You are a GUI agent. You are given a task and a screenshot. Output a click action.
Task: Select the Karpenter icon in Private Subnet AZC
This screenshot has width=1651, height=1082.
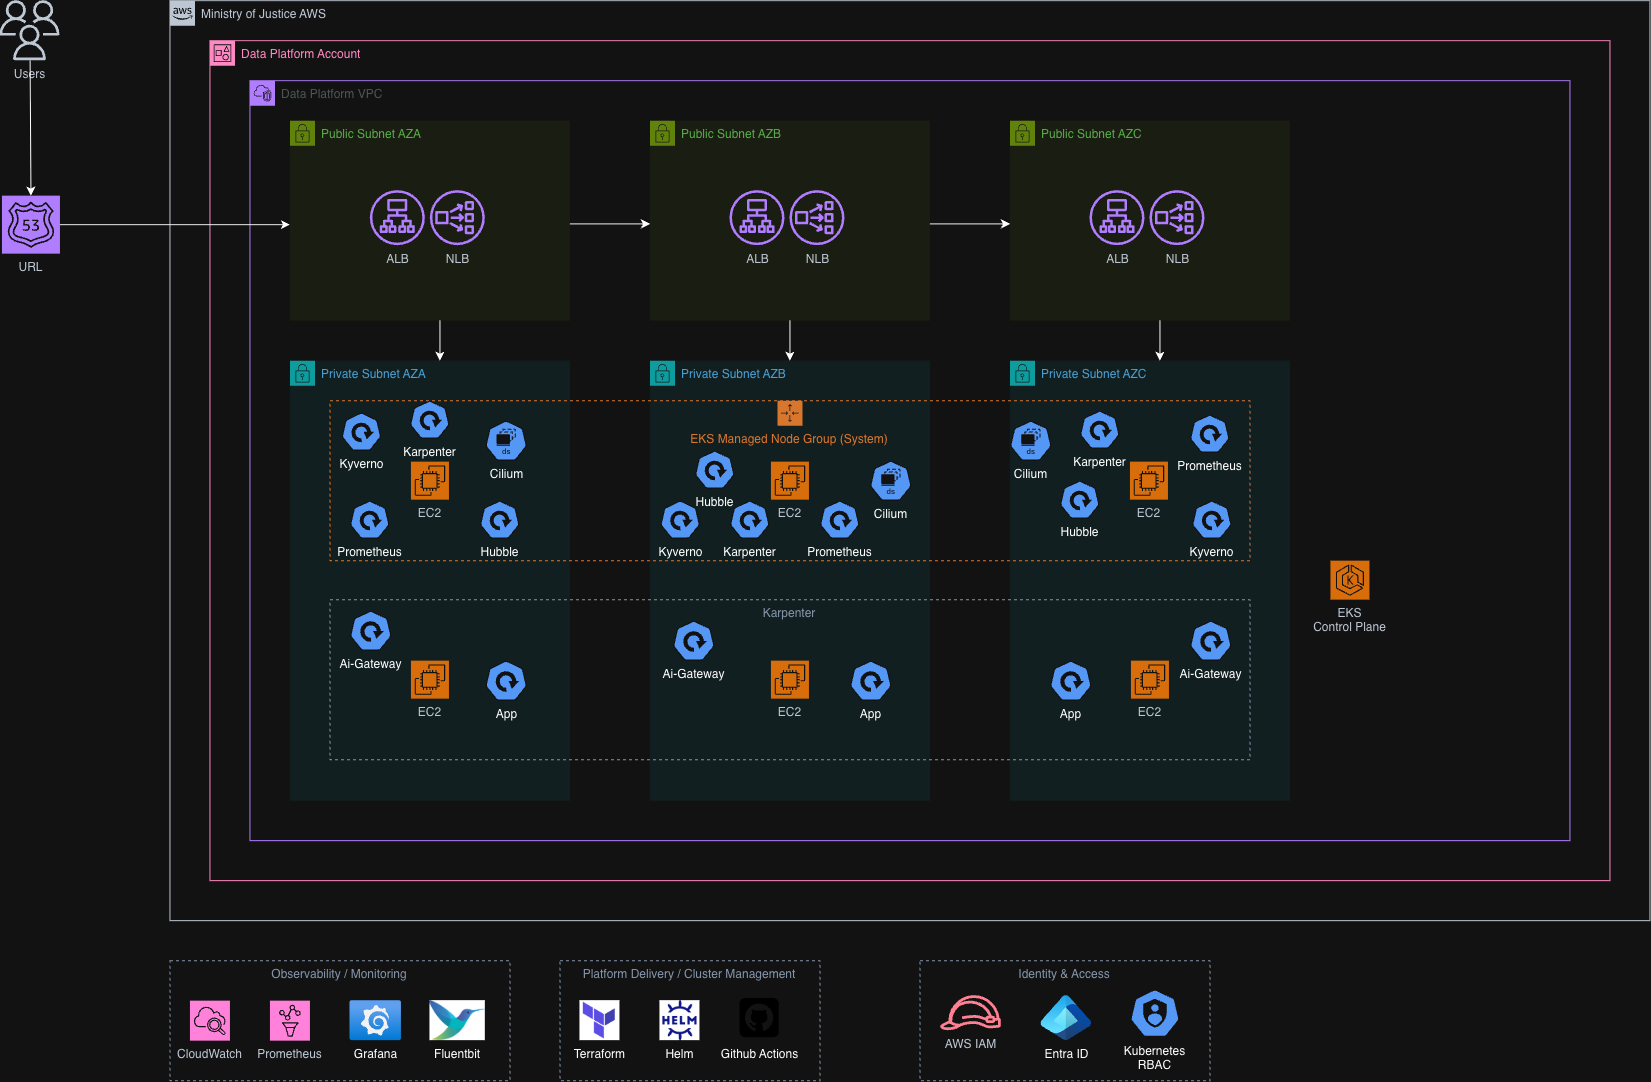tap(1099, 431)
